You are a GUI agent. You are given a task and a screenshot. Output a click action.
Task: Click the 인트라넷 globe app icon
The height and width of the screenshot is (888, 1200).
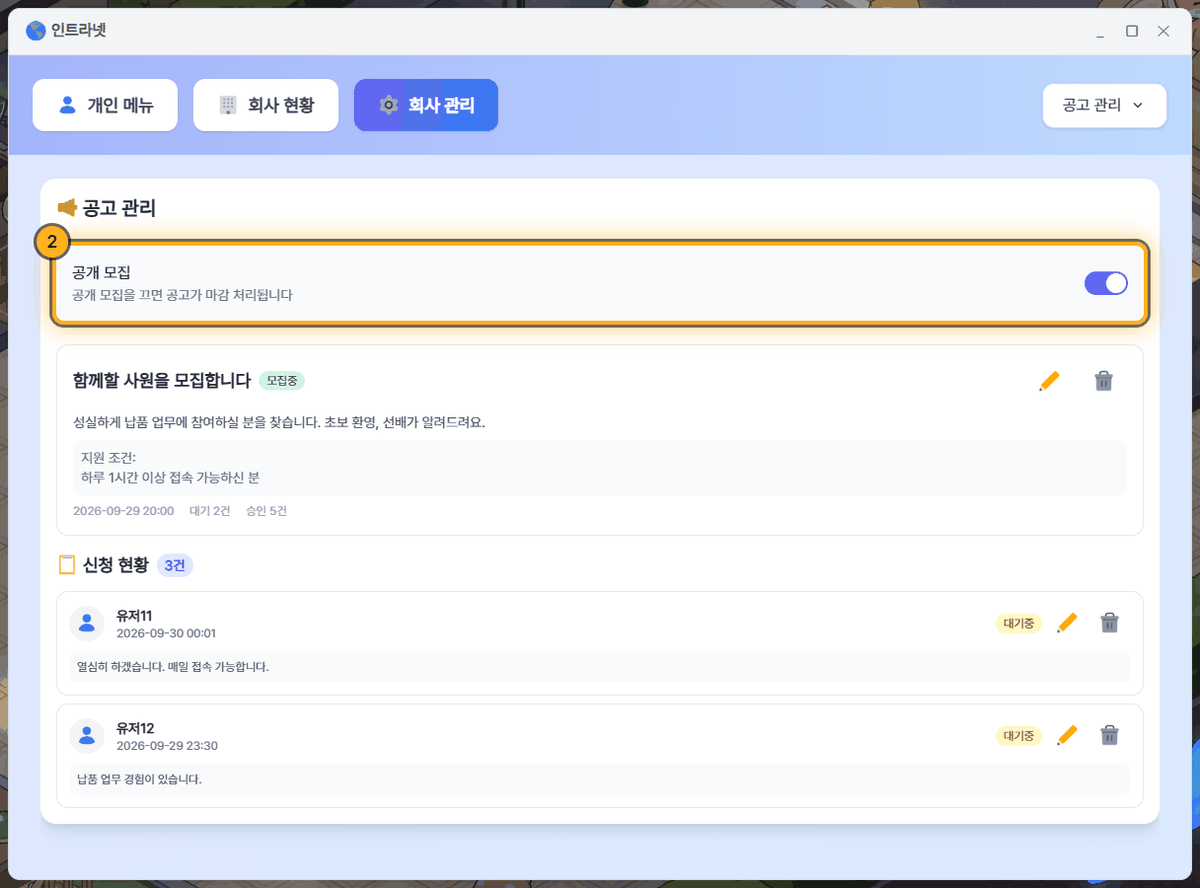[36, 31]
